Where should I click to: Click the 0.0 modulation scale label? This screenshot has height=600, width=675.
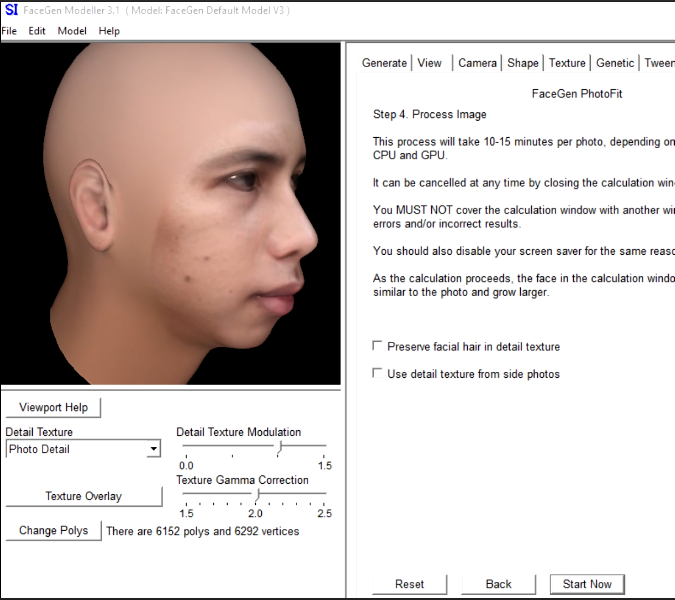[x=186, y=466]
